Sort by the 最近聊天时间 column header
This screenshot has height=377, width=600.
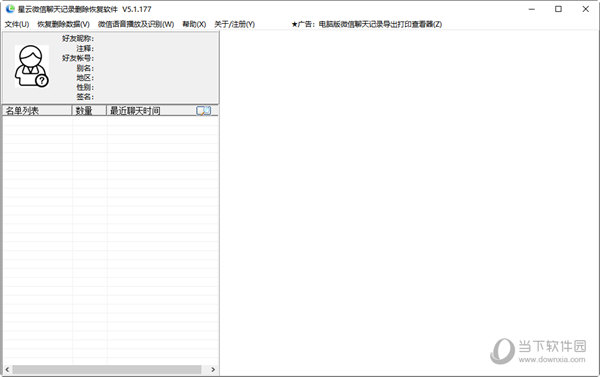(x=151, y=111)
